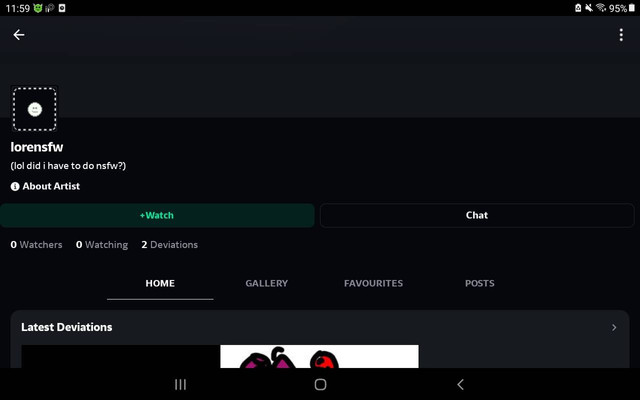Tap the Android navigation back chevron
The image size is (640, 400).
[x=460, y=384]
